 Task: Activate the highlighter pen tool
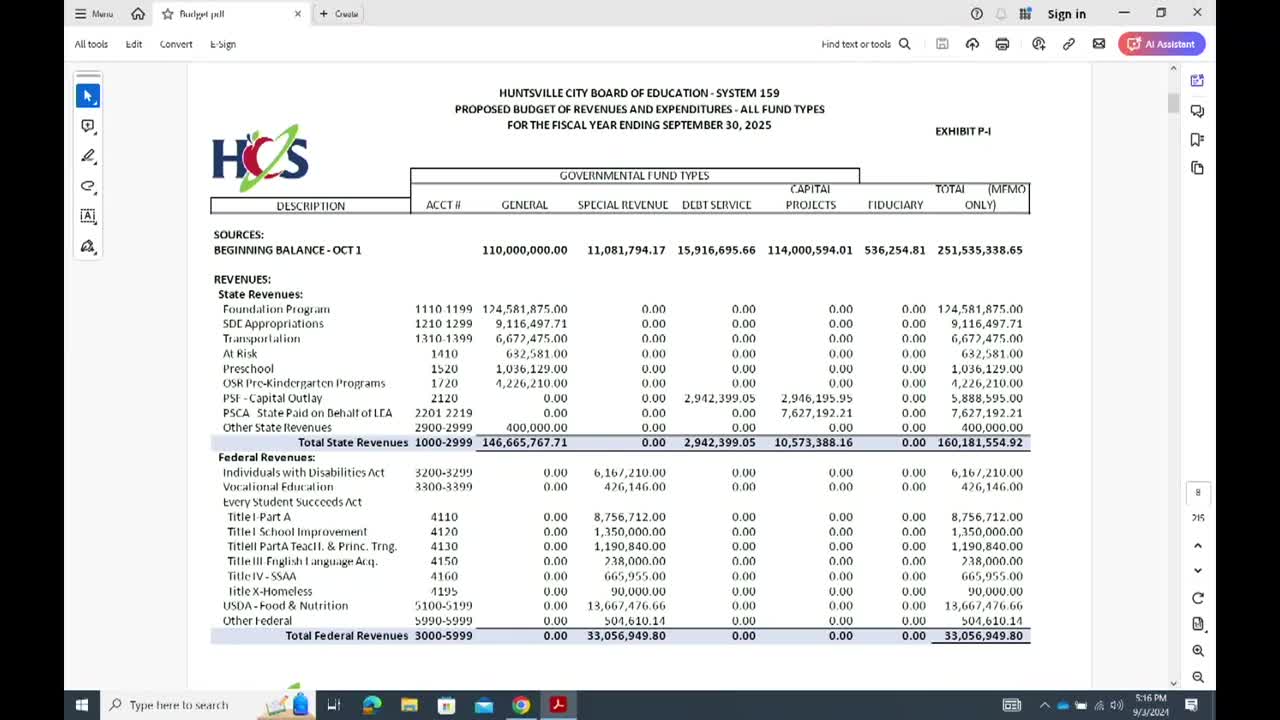88,156
